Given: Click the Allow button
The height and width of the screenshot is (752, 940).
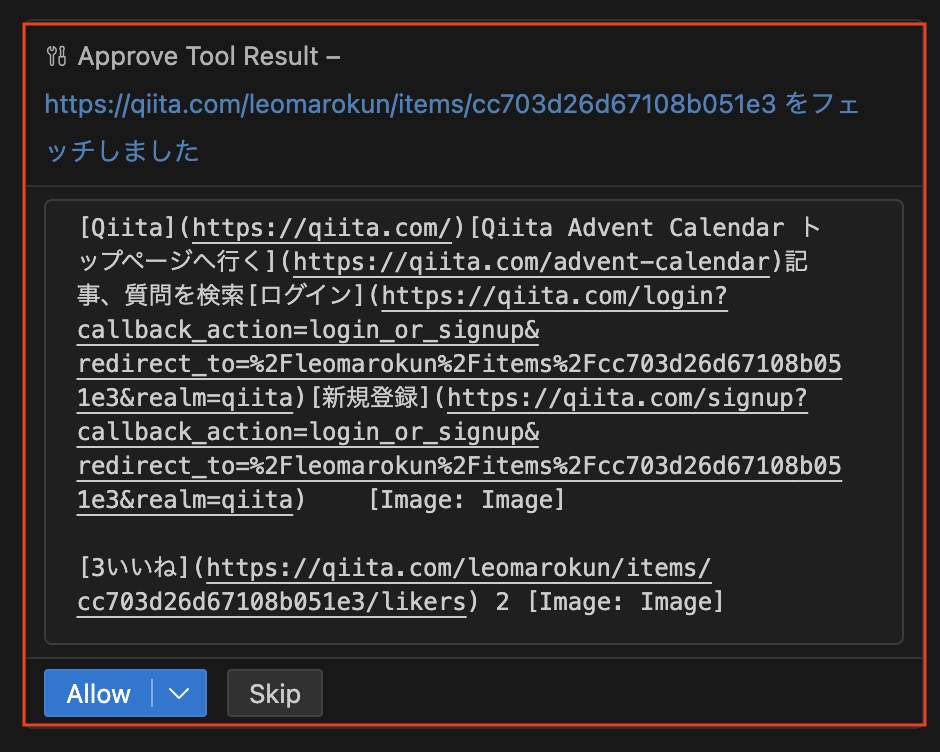Looking at the screenshot, I should (98, 693).
